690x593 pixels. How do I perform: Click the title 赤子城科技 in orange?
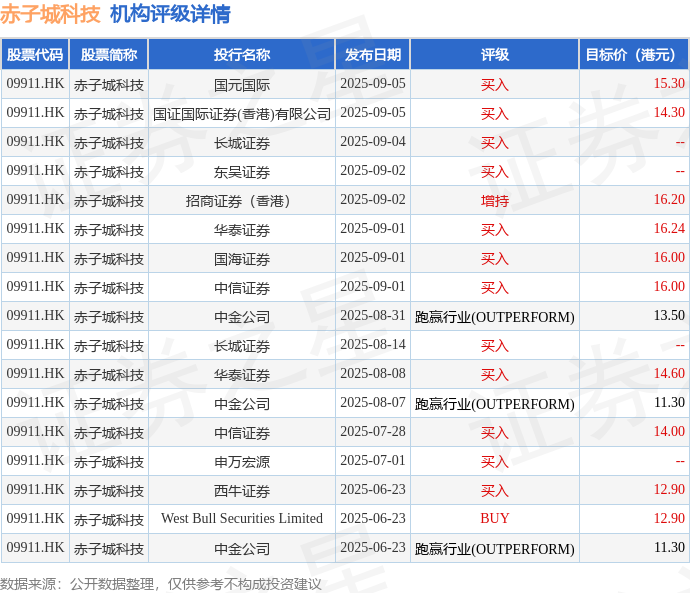tap(50, 14)
